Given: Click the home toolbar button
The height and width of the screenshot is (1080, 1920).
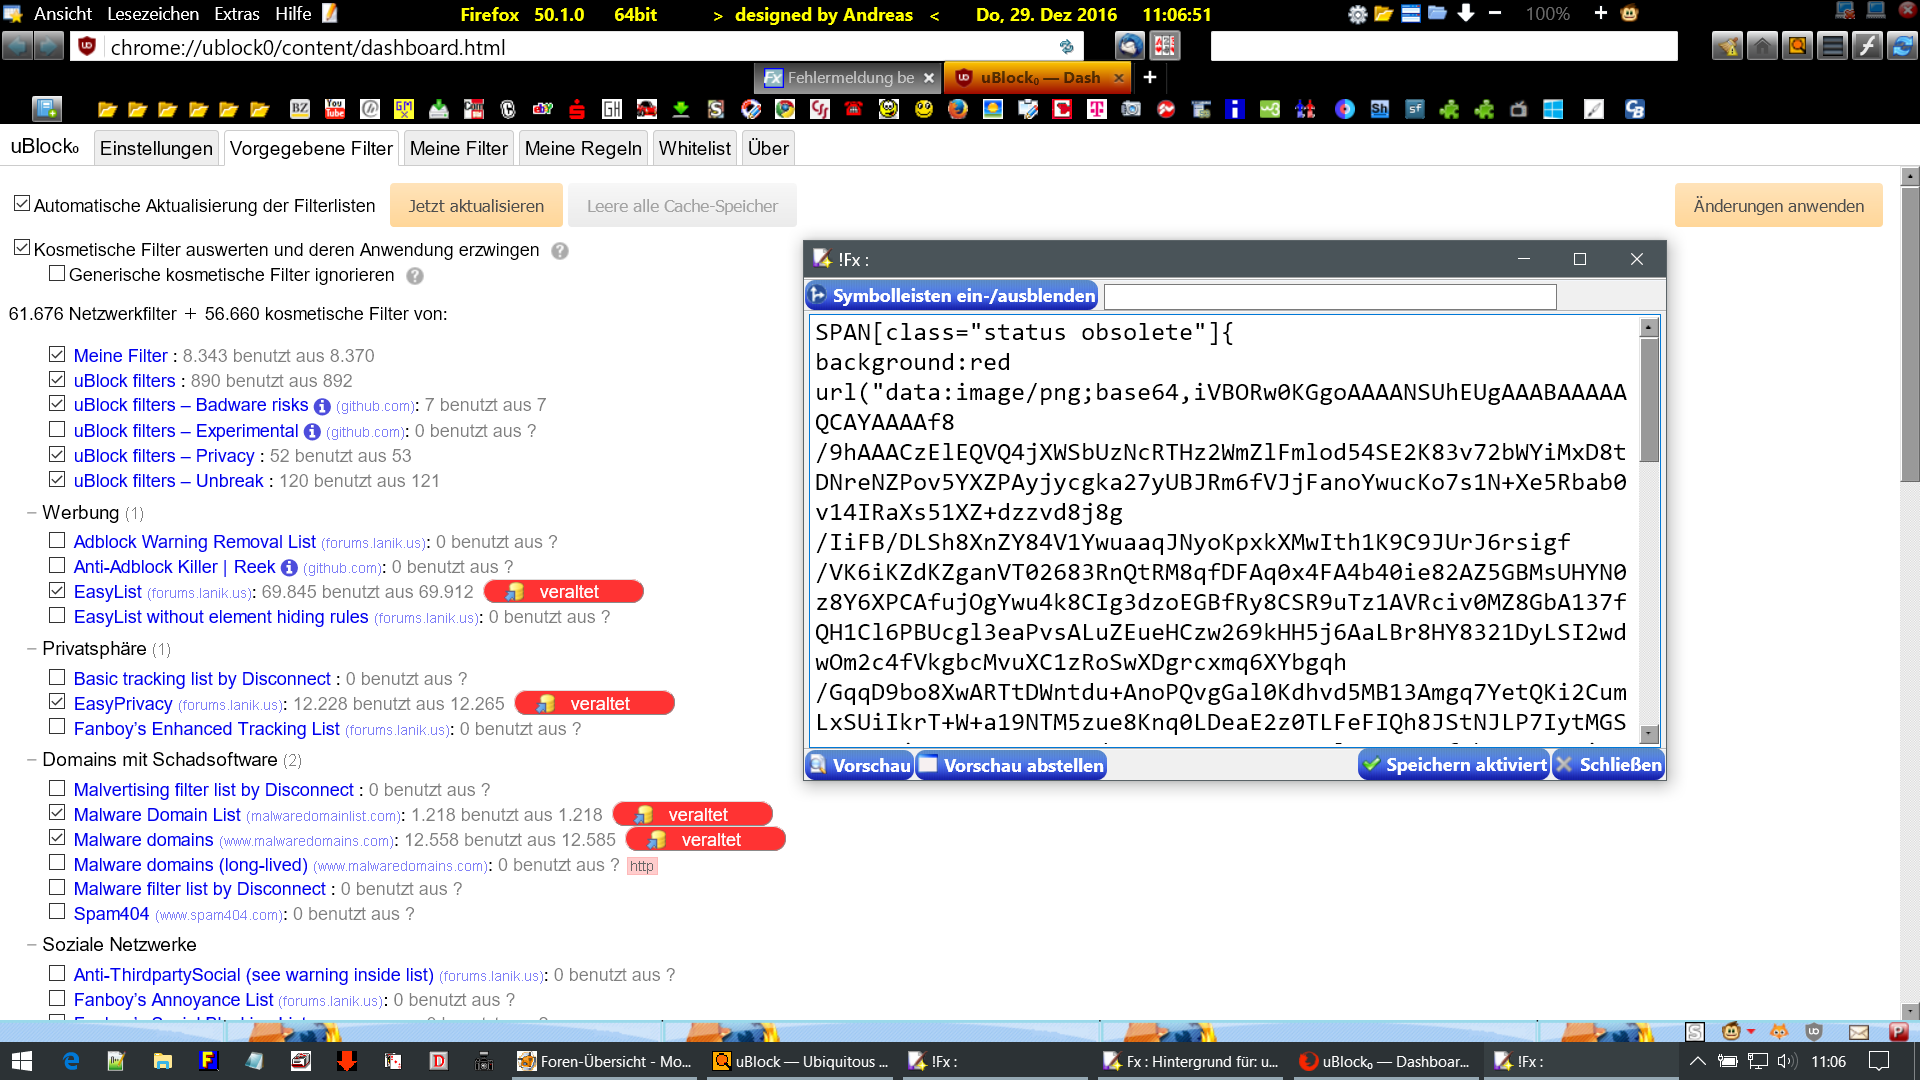Looking at the screenshot, I should (x=1762, y=46).
